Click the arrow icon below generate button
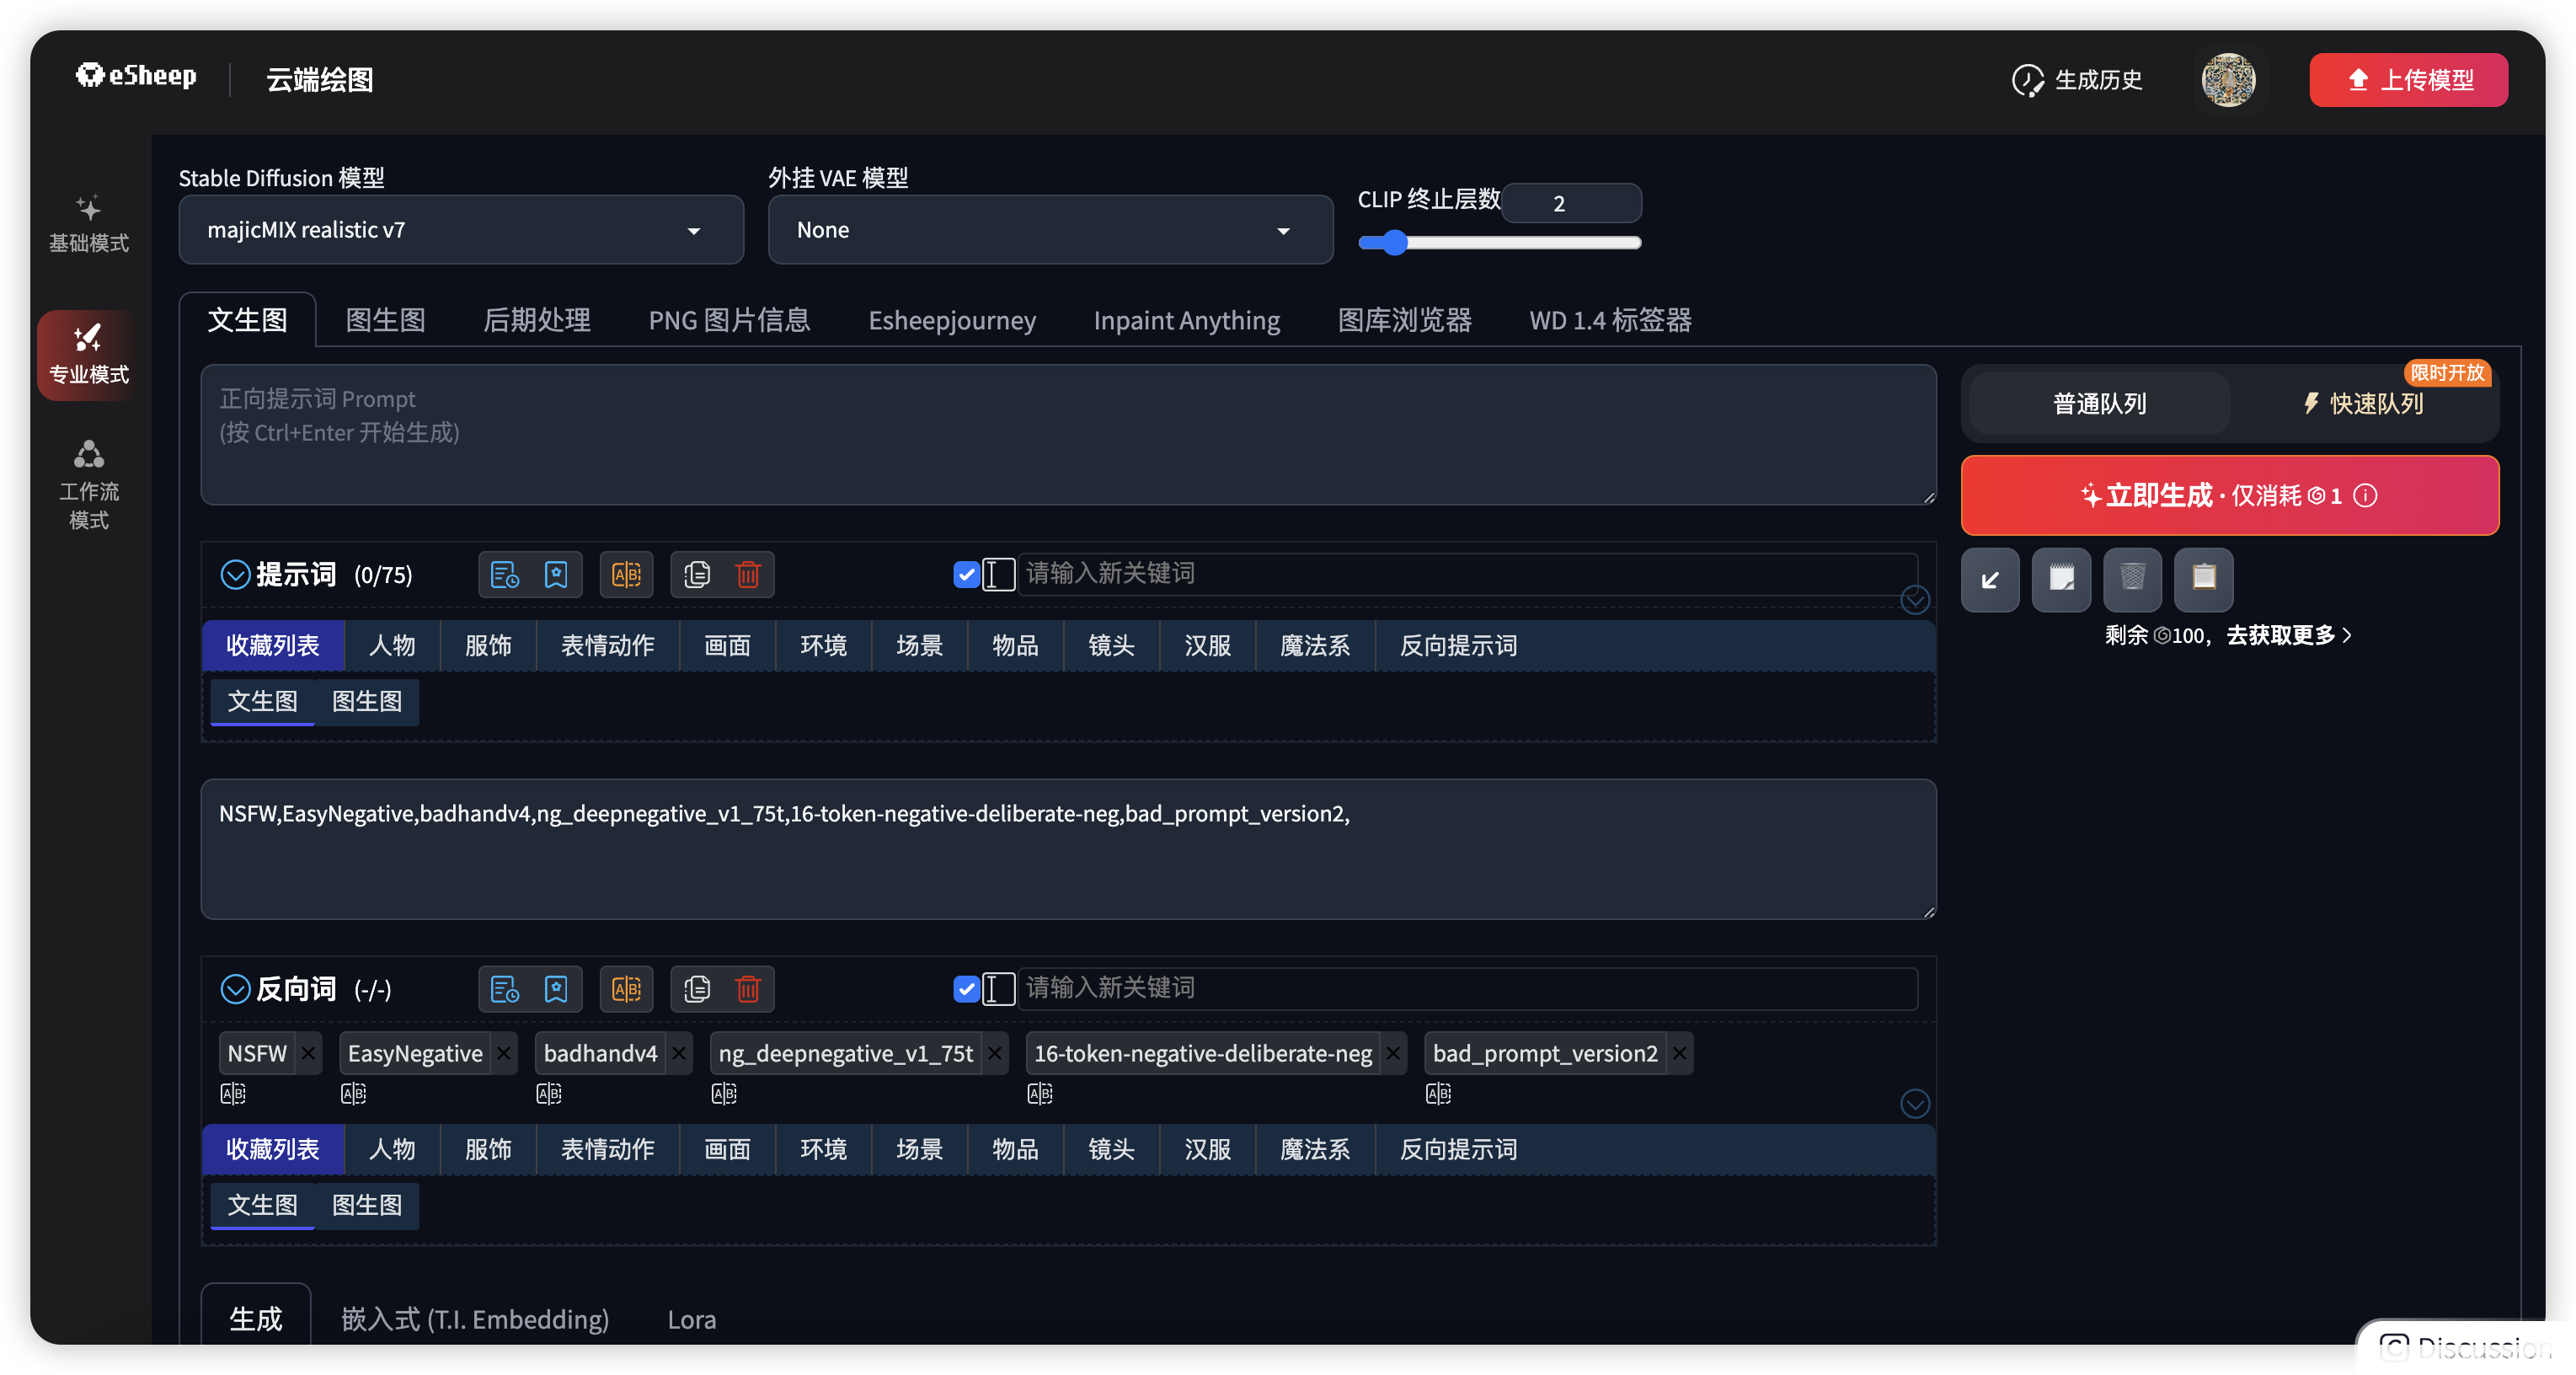 click(x=1990, y=579)
